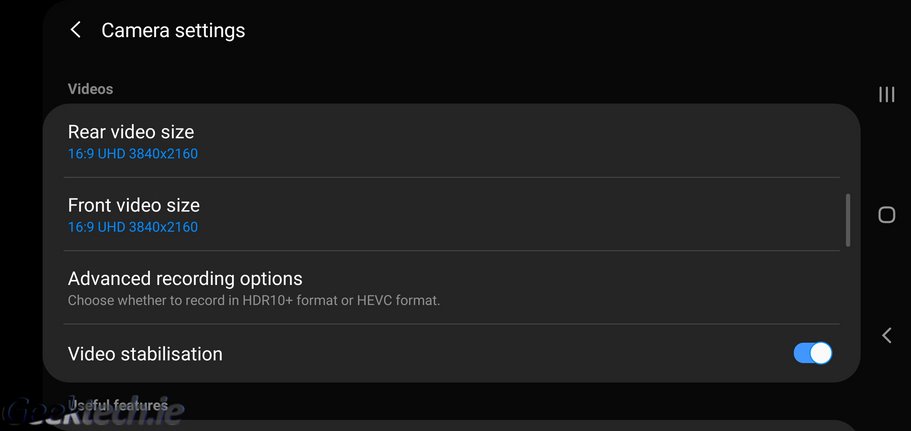This screenshot has height=431, width=911.
Task: Click the empty header area right of Camera settings
Action: pos(550,31)
